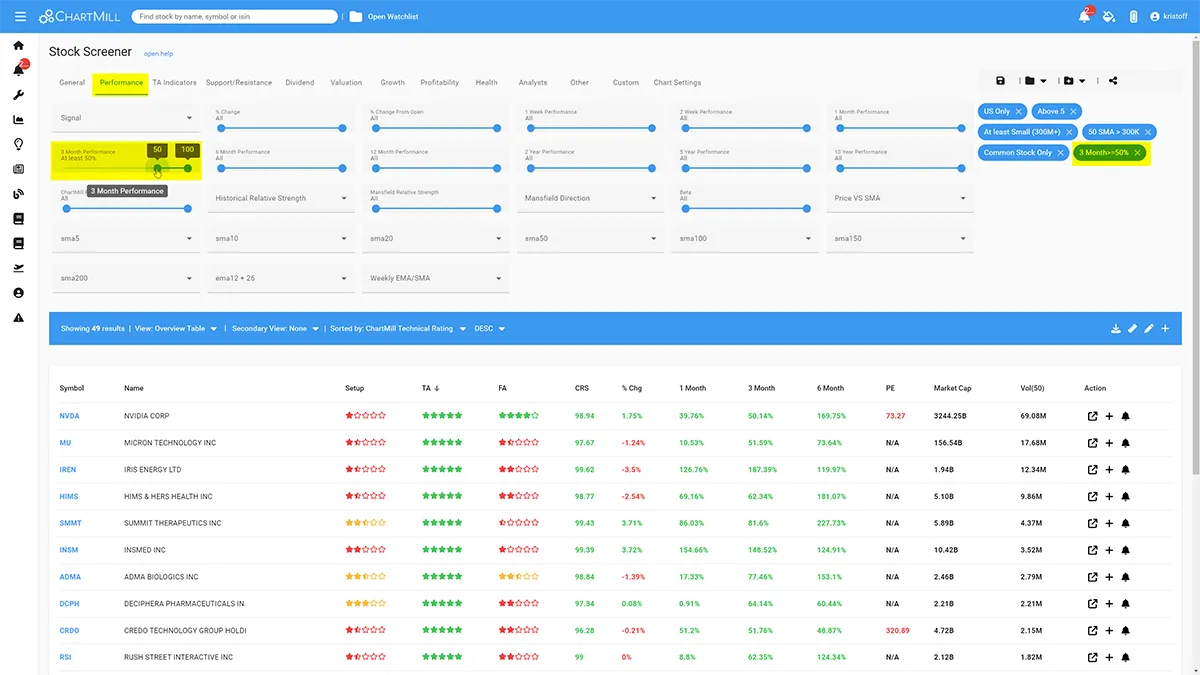Set alert bell for SMMT row
The image size is (1200, 675).
[1125, 523]
